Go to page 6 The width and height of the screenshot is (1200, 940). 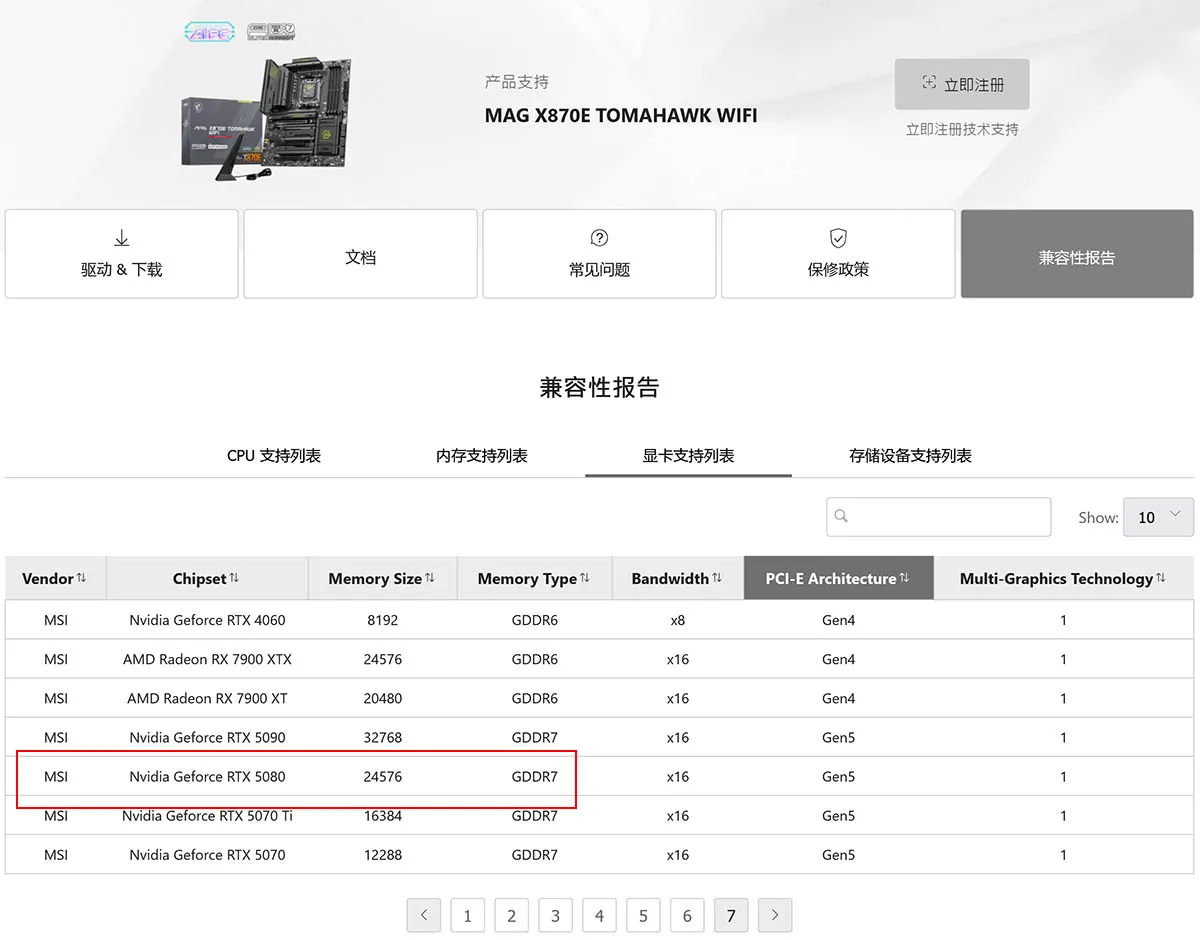687,915
